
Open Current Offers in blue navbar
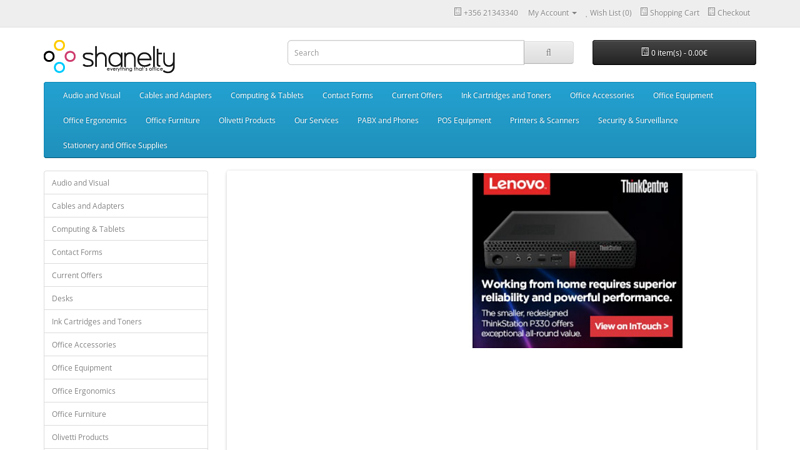point(417,95)
